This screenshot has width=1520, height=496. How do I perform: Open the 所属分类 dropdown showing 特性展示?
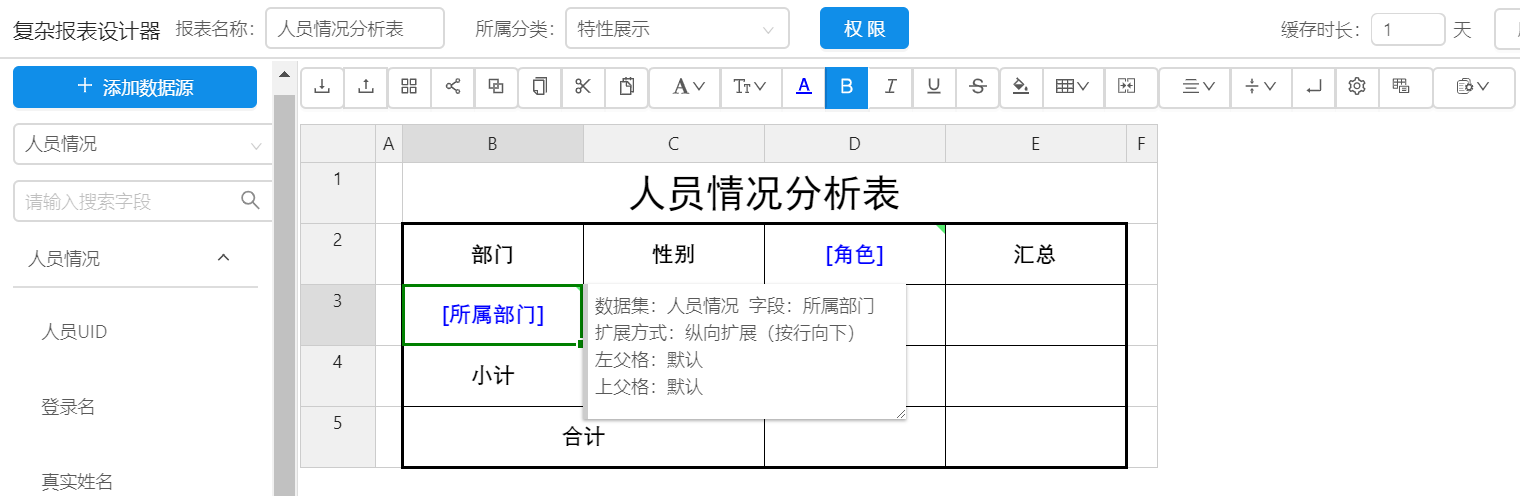[677, 29]
